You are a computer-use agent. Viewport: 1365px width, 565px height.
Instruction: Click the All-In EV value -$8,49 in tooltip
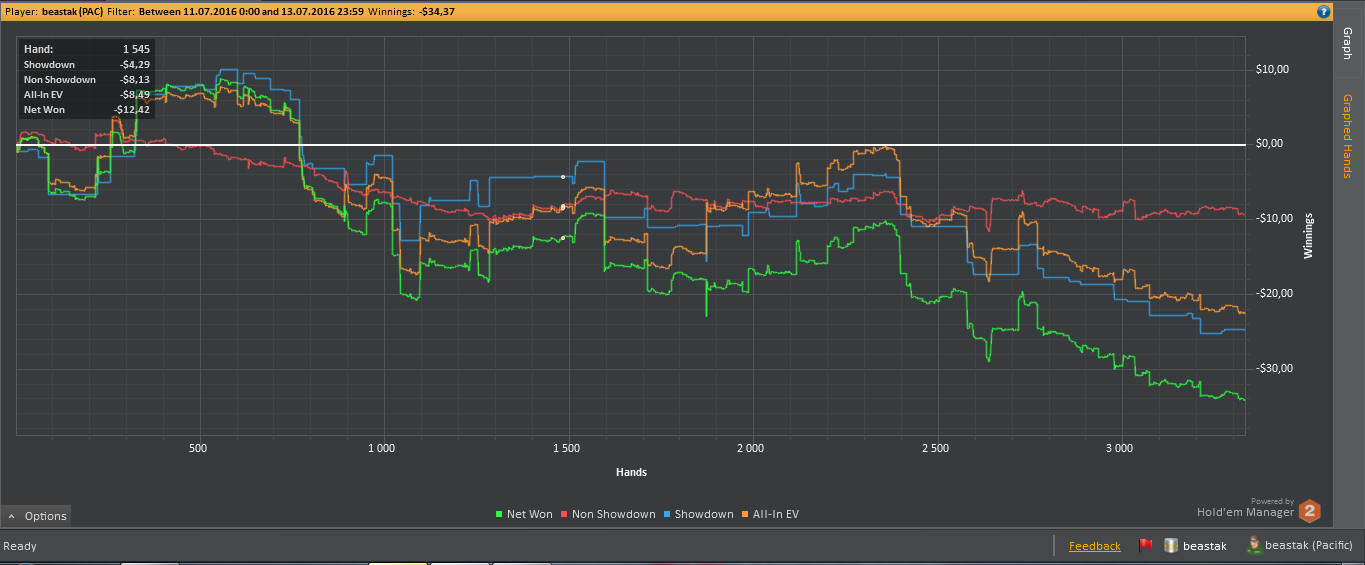tap(135, 94)
